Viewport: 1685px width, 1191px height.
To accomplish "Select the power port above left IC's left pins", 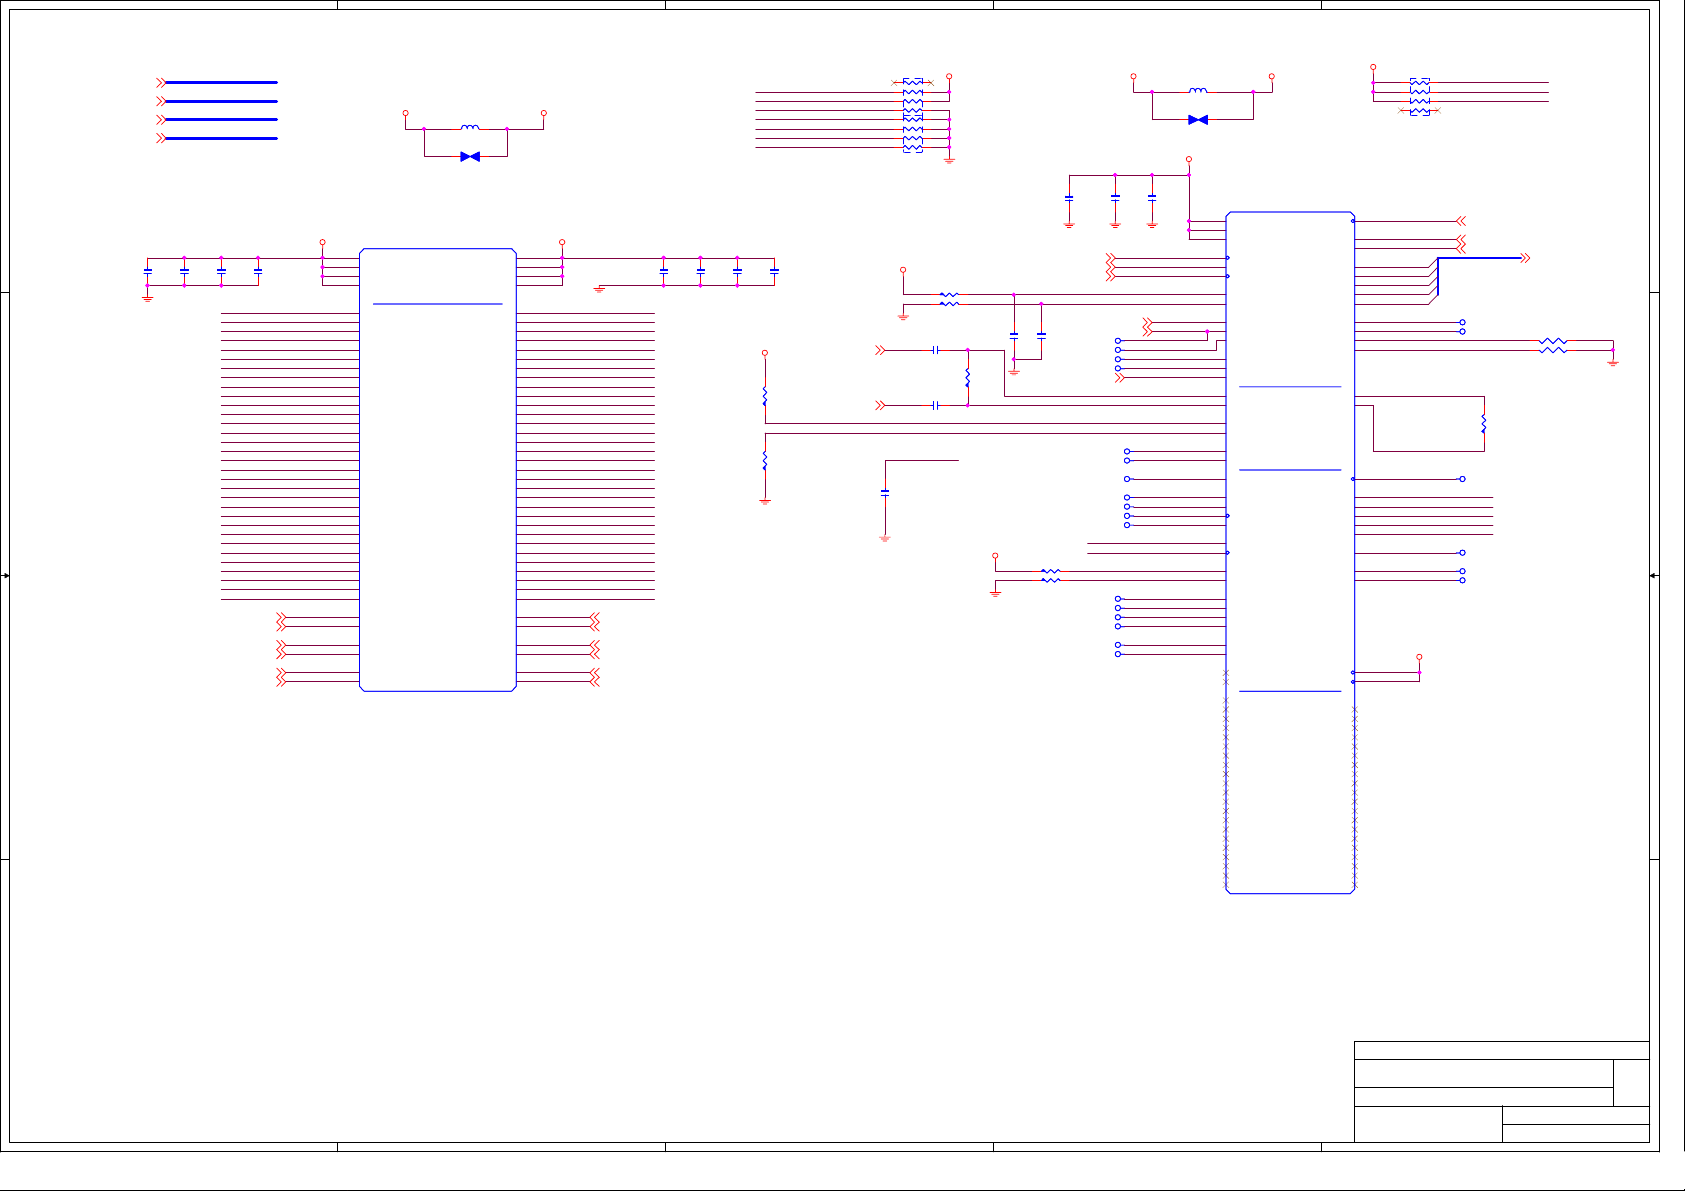I will (322, 242).
